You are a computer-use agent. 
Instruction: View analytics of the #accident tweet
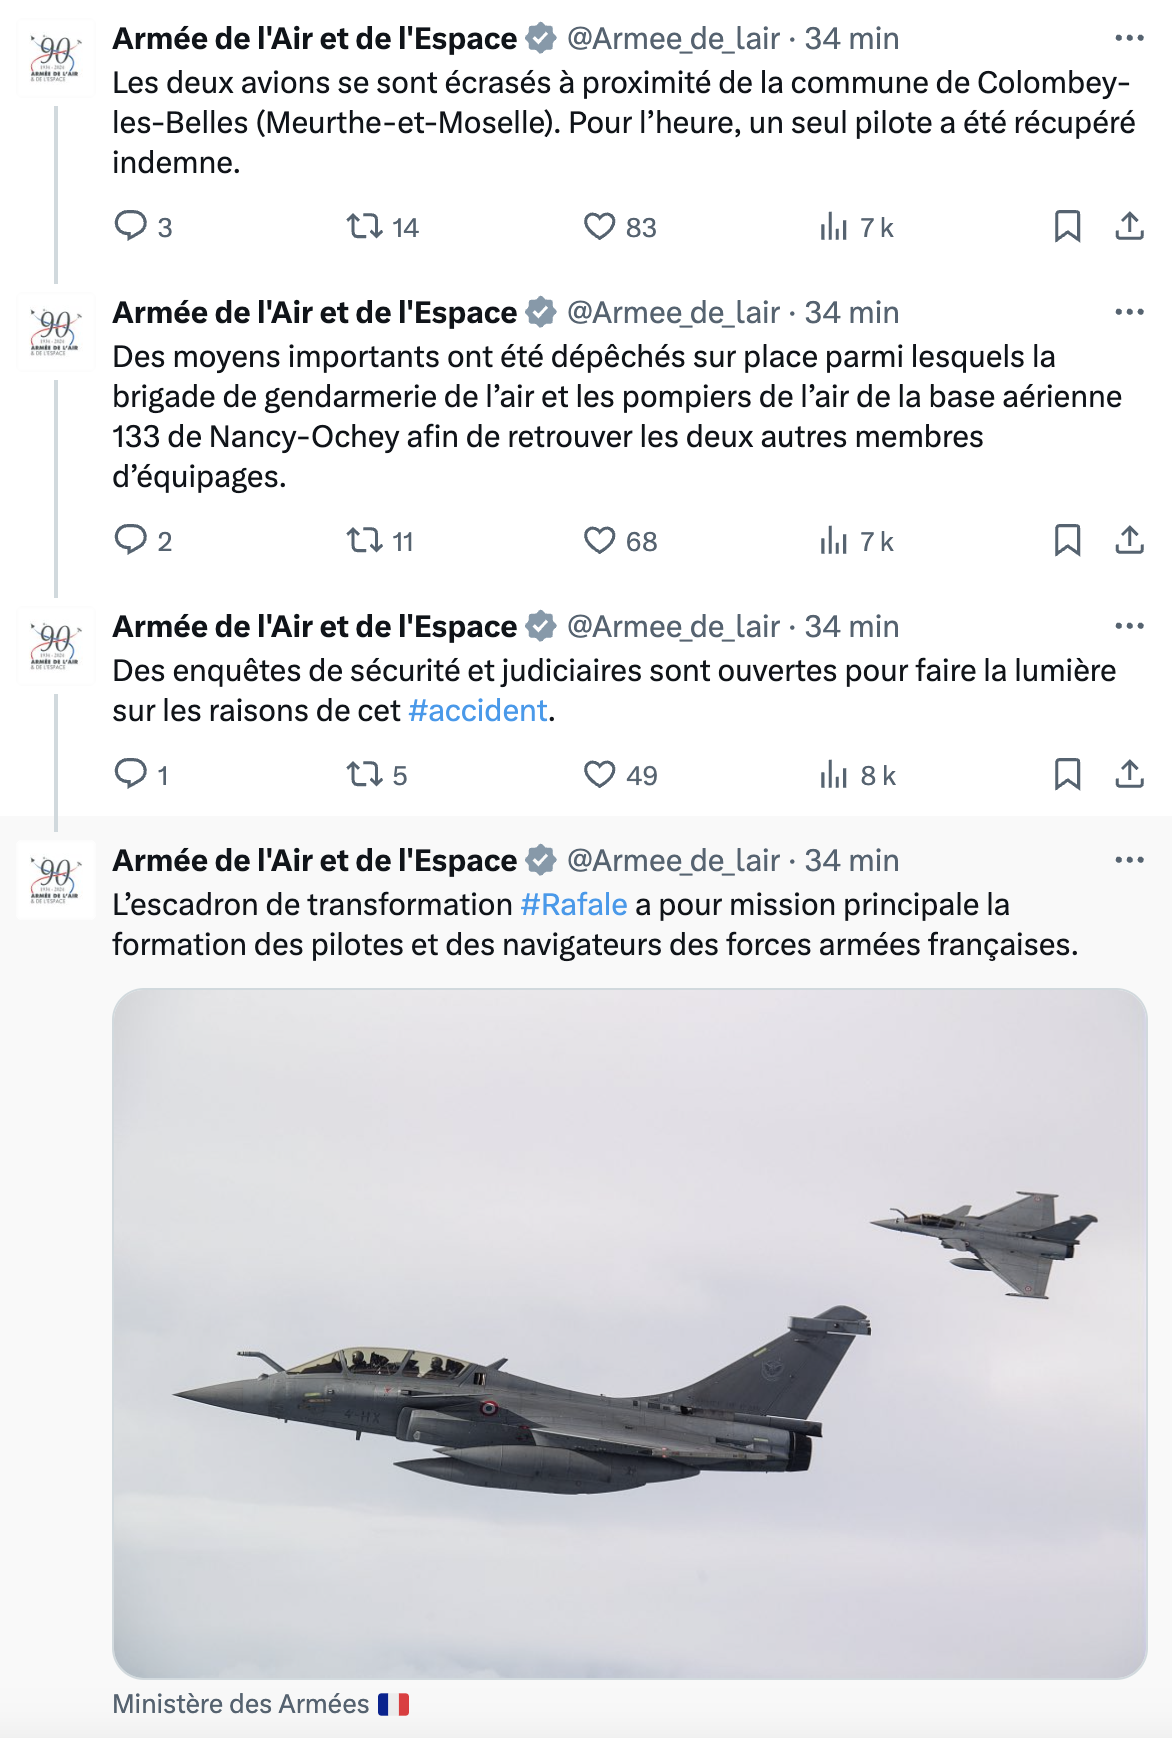coord(834,775)
